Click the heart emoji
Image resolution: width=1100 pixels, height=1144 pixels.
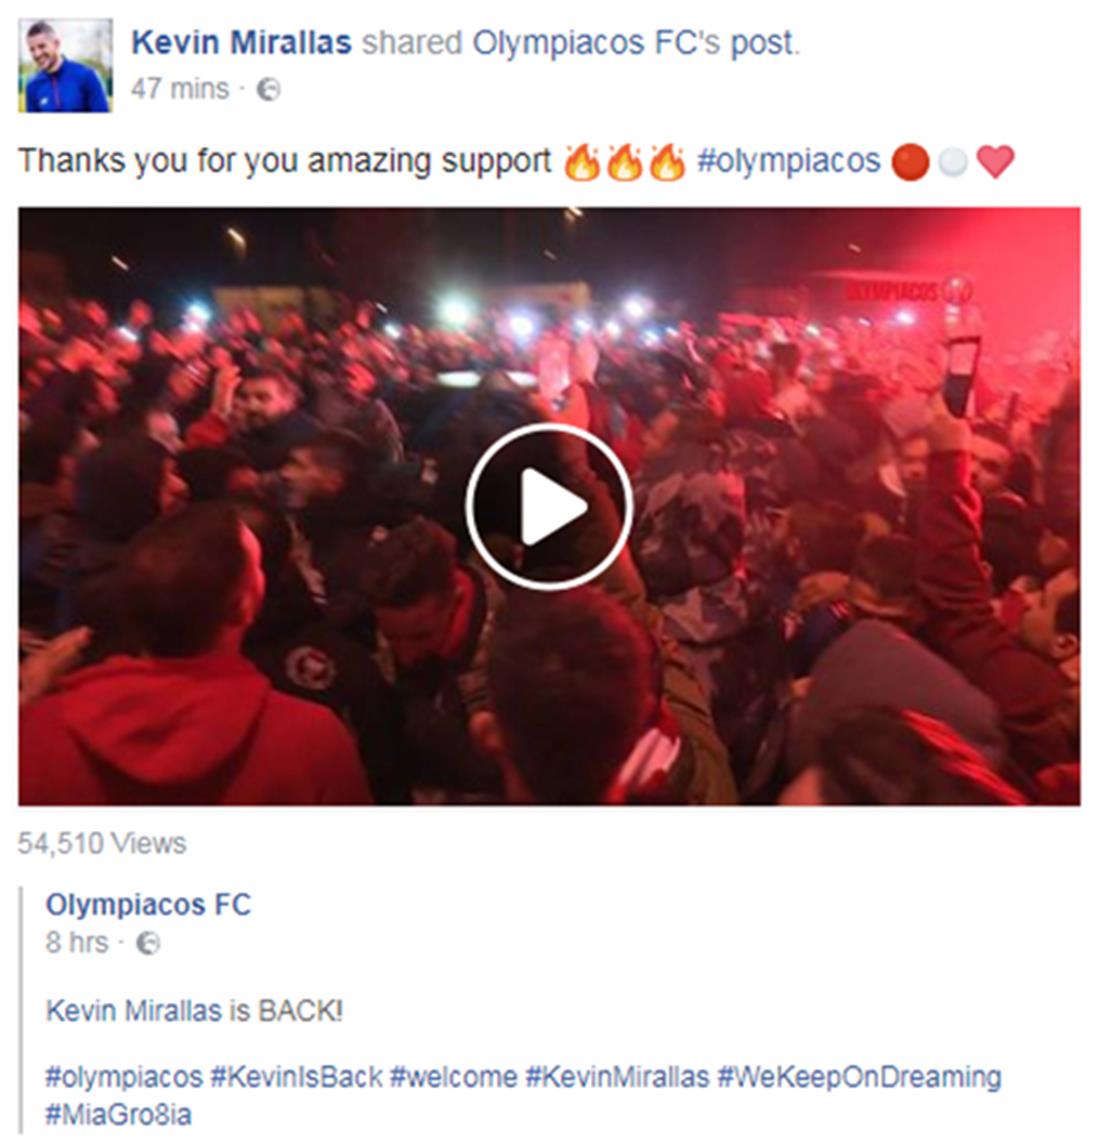[995, 161]
